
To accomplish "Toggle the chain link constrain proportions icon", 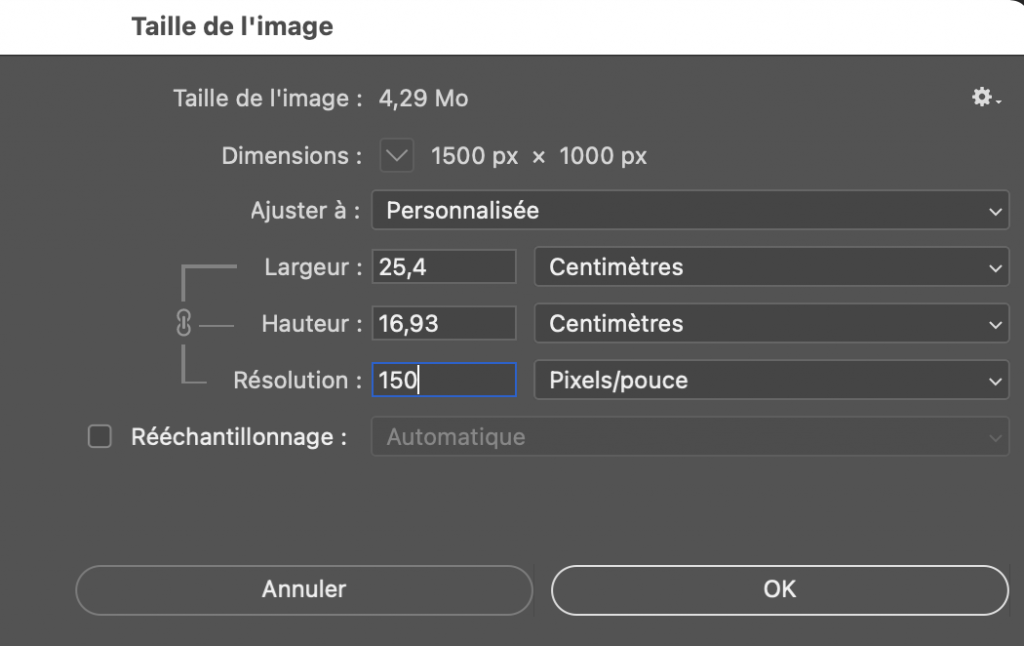I will pyautogui.click(x=183, y=324).
